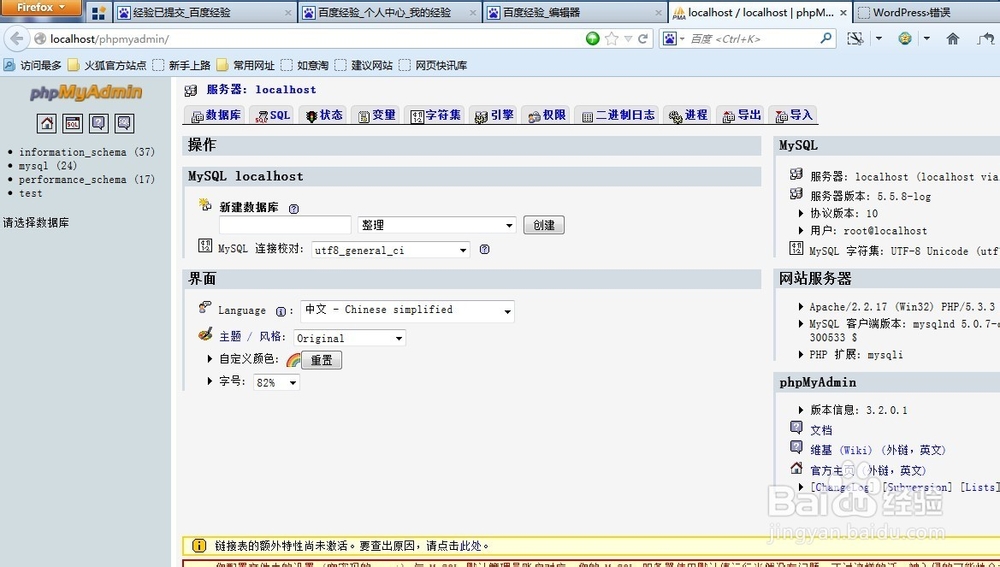Click the theme paintbrush icon
The width and height of the screenshot is (1000, 567).
pos(205,334)
